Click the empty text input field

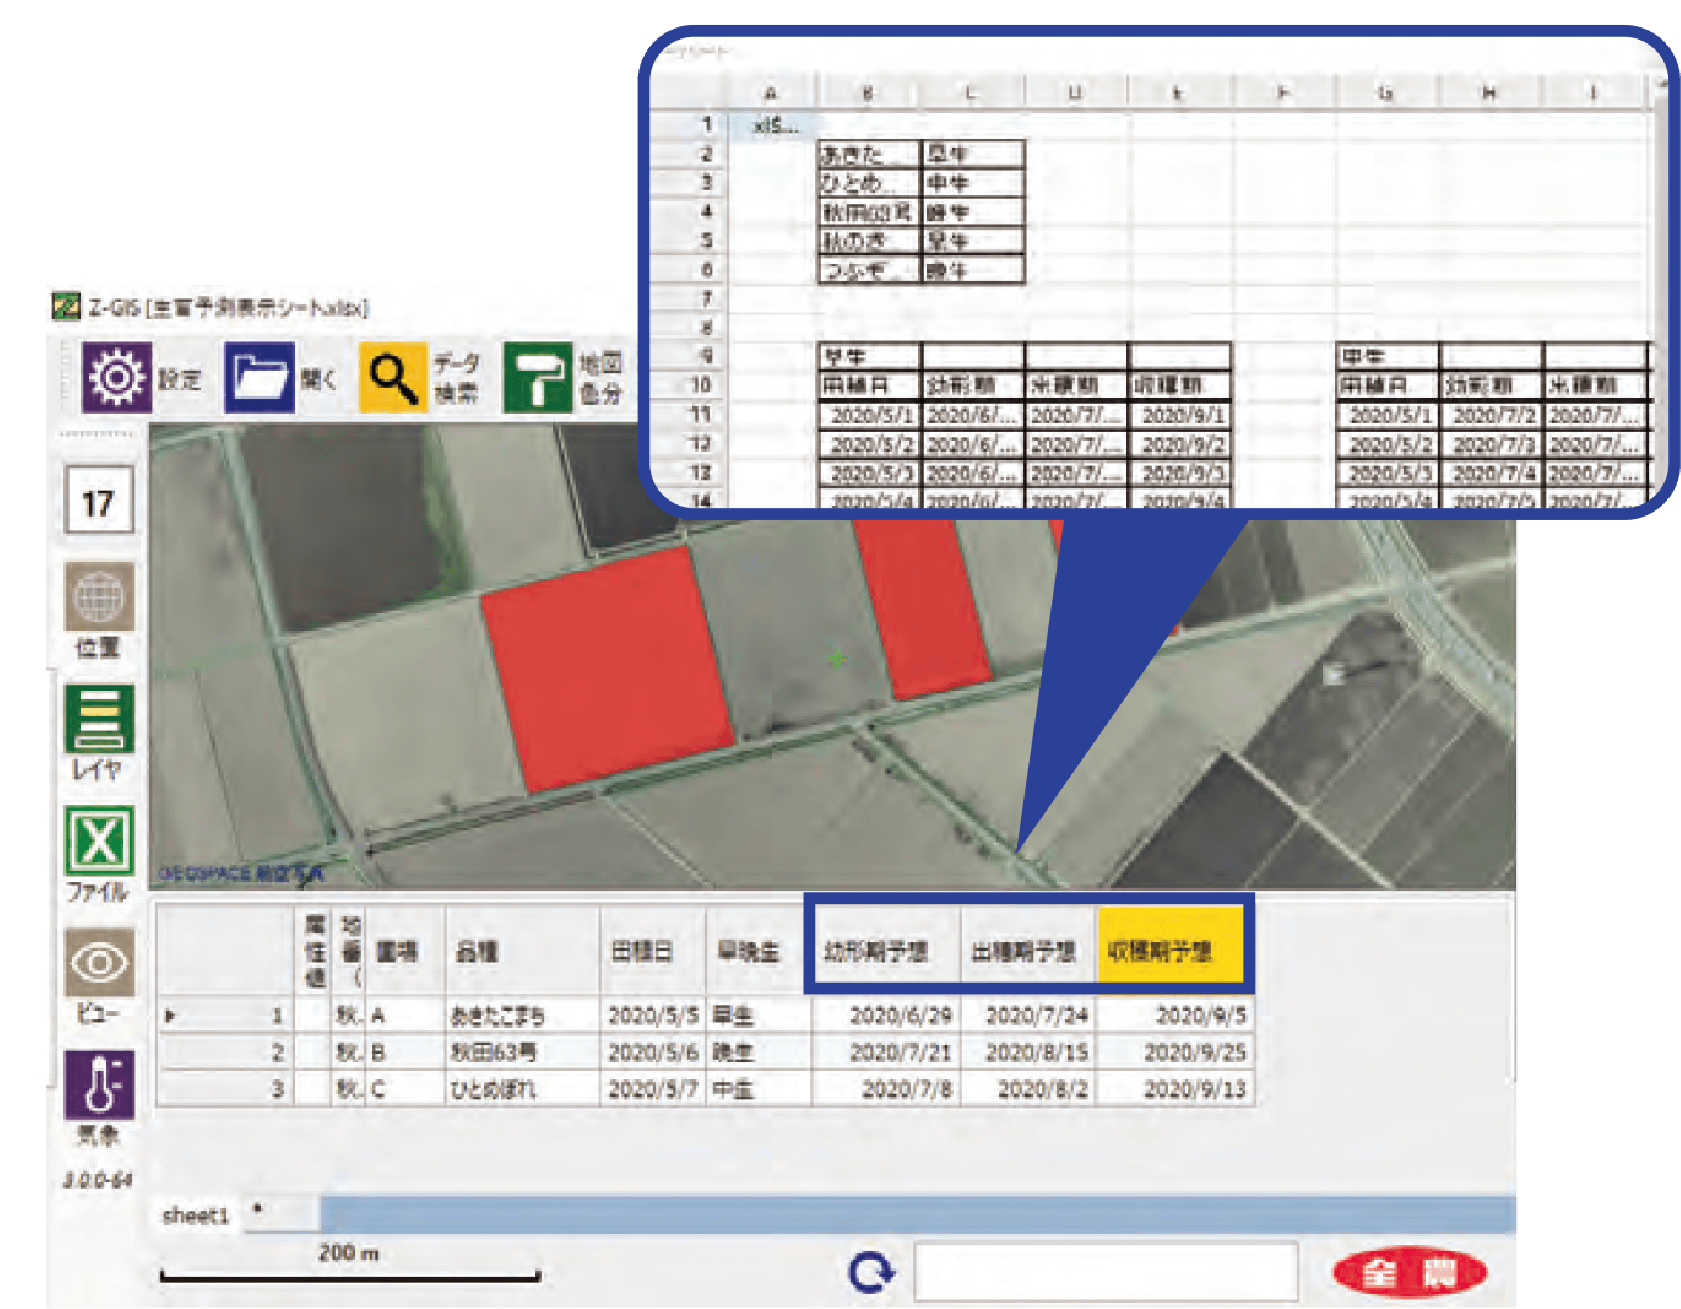(1105, 1273)
